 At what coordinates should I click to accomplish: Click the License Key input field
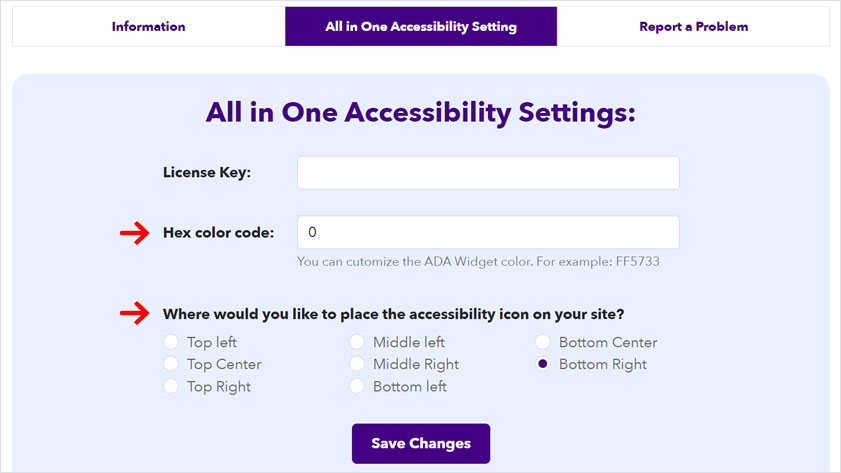tap(488, 173)
